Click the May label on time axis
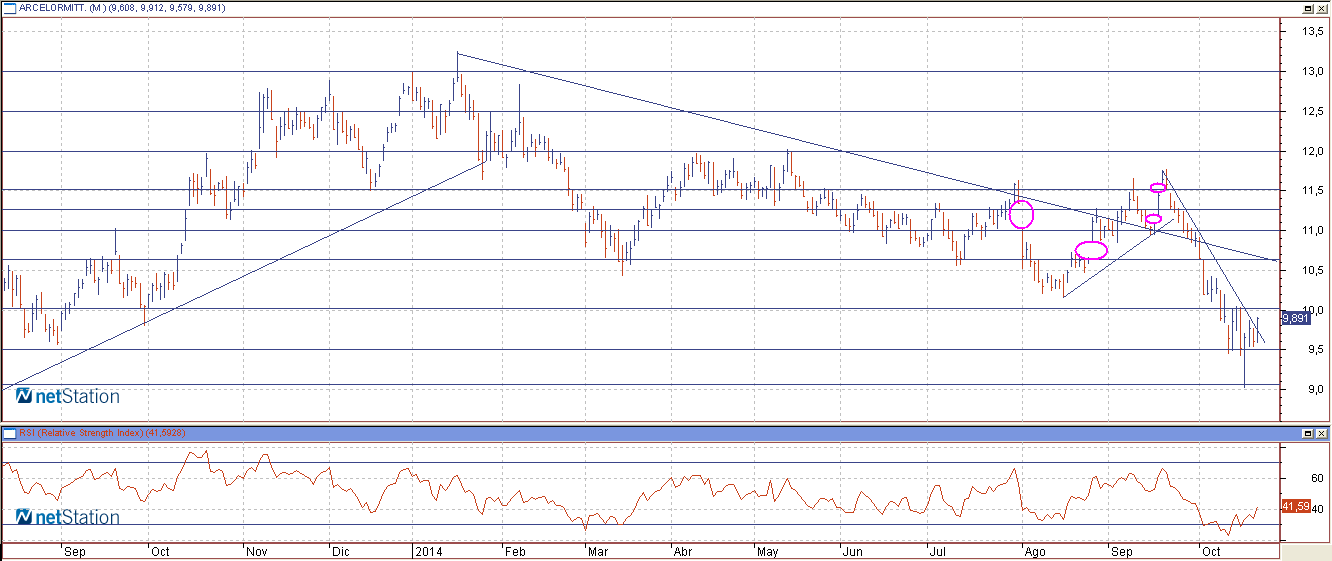Image resolution: width=1332 pixels, height=561 pixels. tap(768, 551)
